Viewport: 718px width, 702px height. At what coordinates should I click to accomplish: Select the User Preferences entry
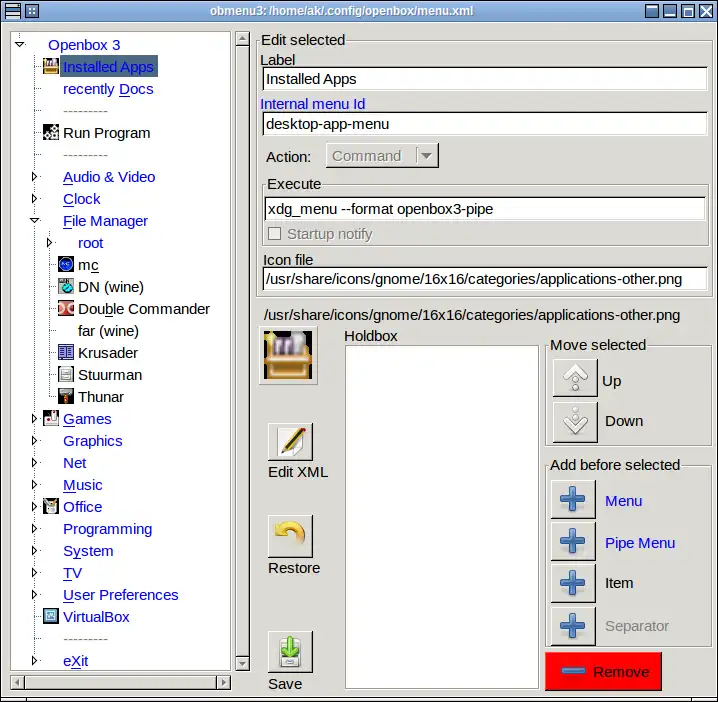coord(120,594)
